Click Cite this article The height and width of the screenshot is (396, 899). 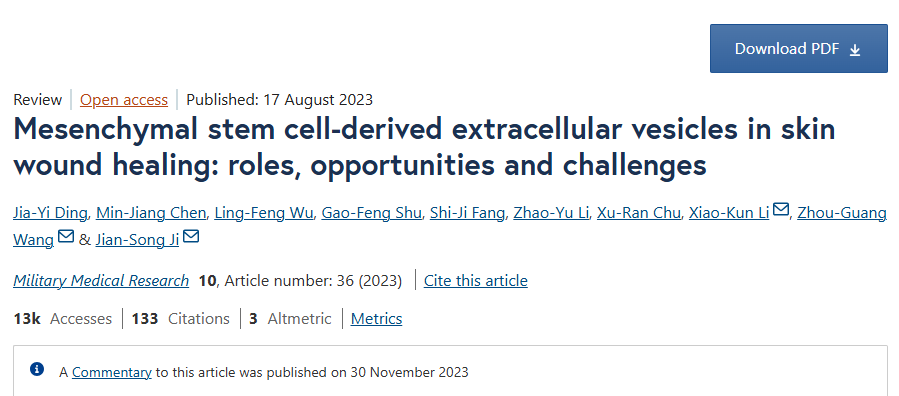pos(476,281)
